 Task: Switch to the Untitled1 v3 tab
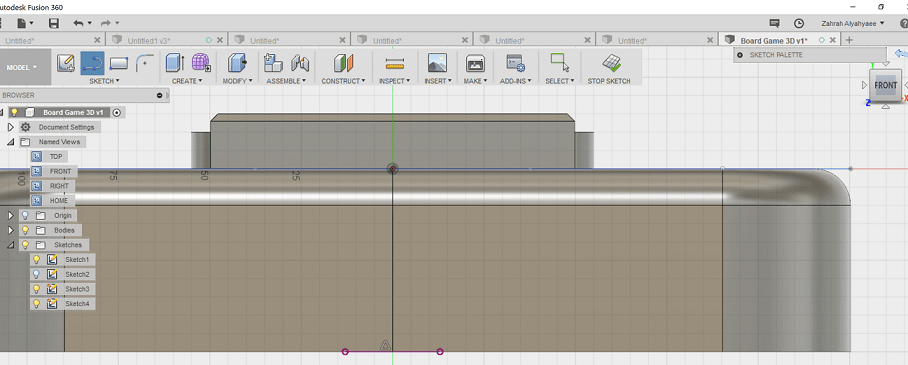[148, 41]
